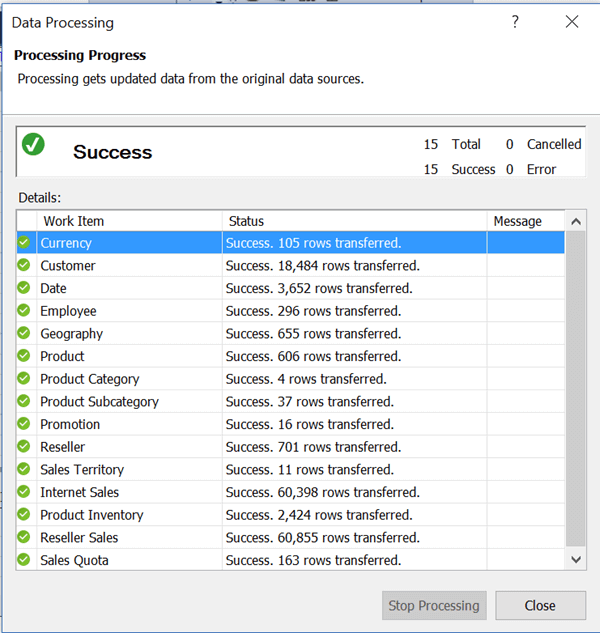Select the Customer work item
The height and width of the screenshot is (633, 600).
pos(291,265)
